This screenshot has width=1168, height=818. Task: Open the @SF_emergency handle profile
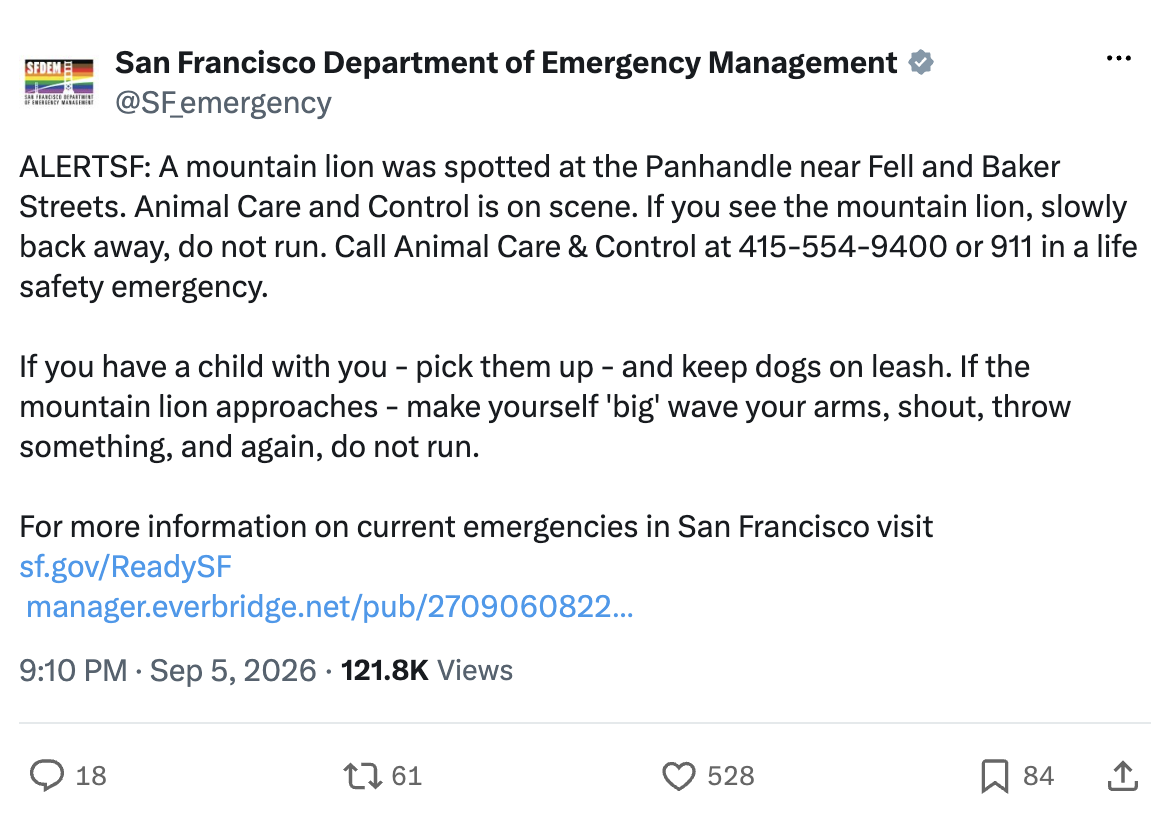(223, 103)
